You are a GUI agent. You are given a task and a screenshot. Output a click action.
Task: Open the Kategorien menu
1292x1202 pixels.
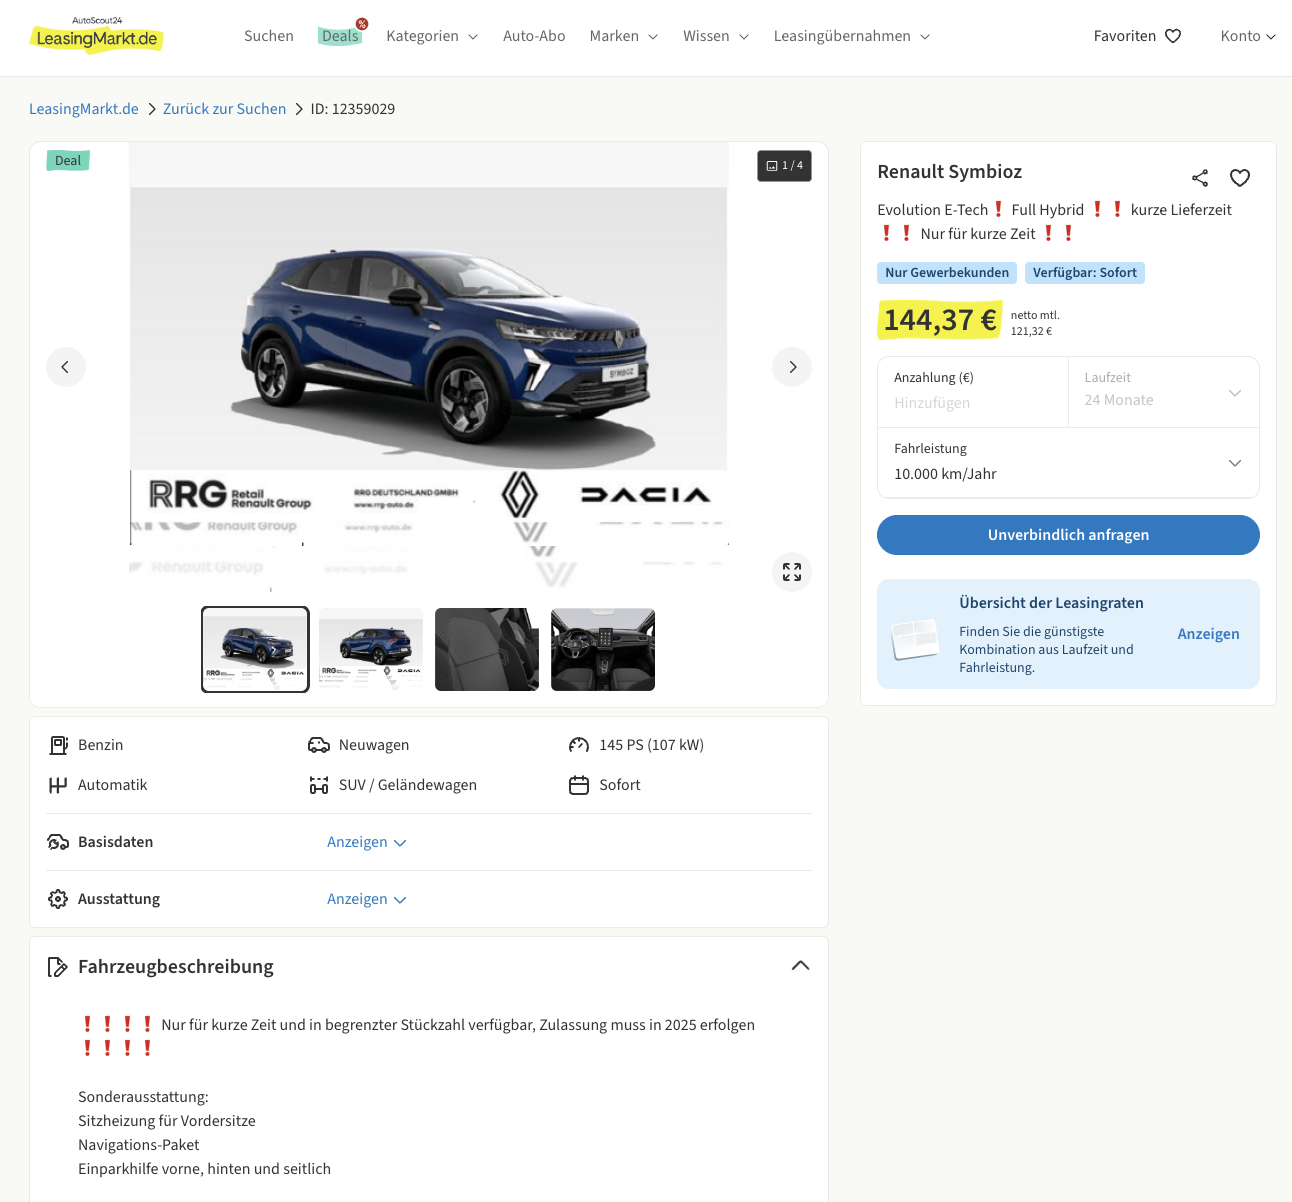click(432, 36)
